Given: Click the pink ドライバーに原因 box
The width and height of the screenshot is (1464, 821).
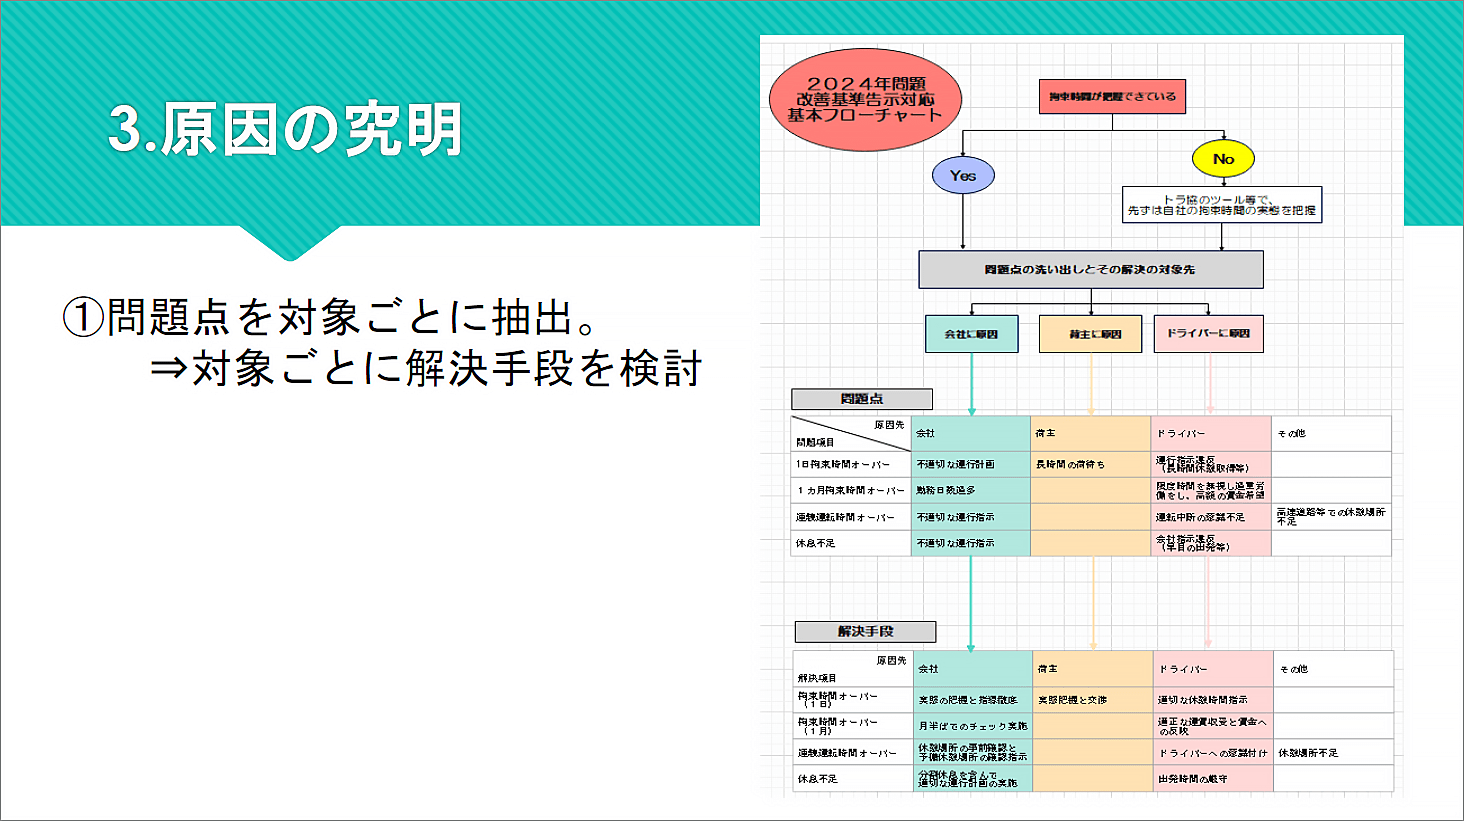Looking at the screenshot, I should tap(1208, 334).
